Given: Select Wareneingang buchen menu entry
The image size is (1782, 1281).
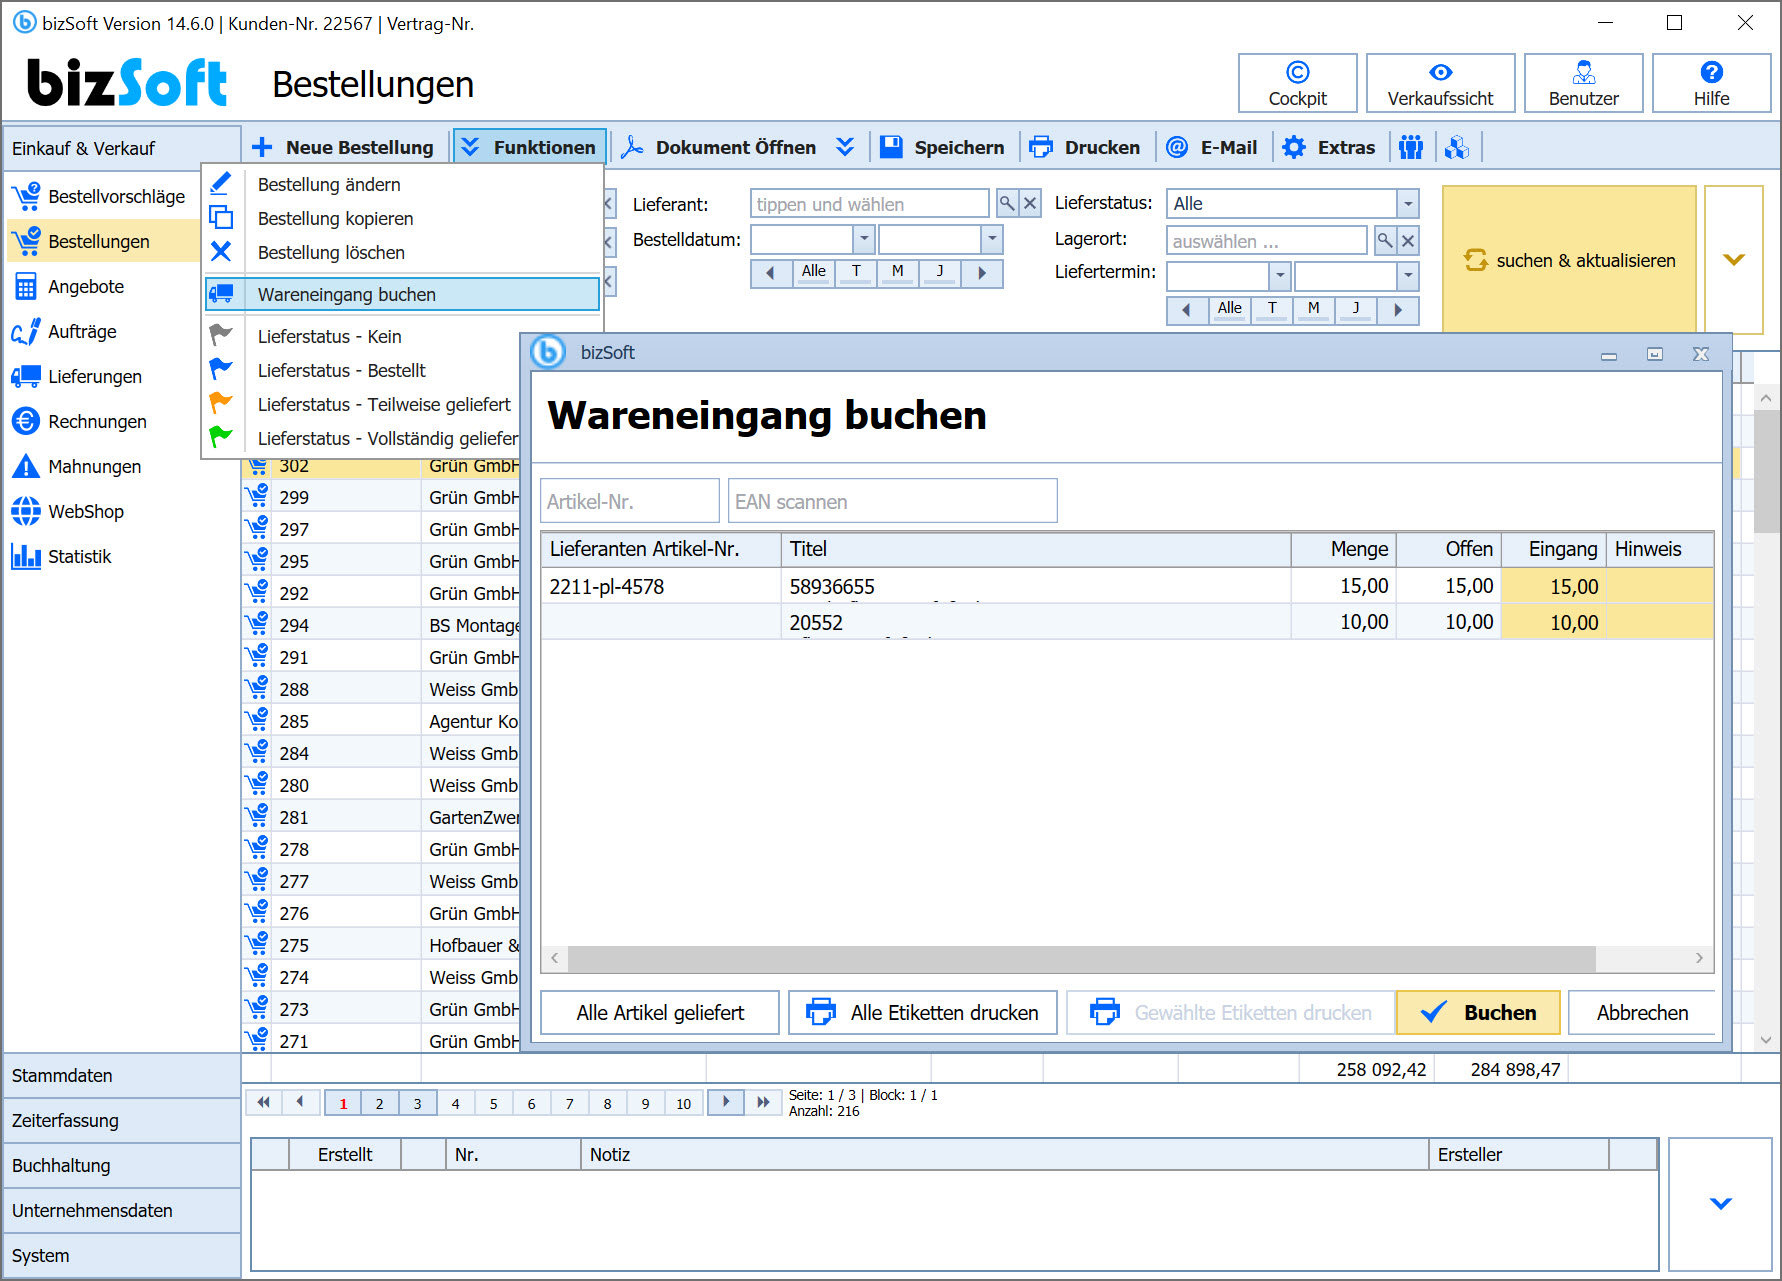Looking at the screenshot, I should (402, 294).
